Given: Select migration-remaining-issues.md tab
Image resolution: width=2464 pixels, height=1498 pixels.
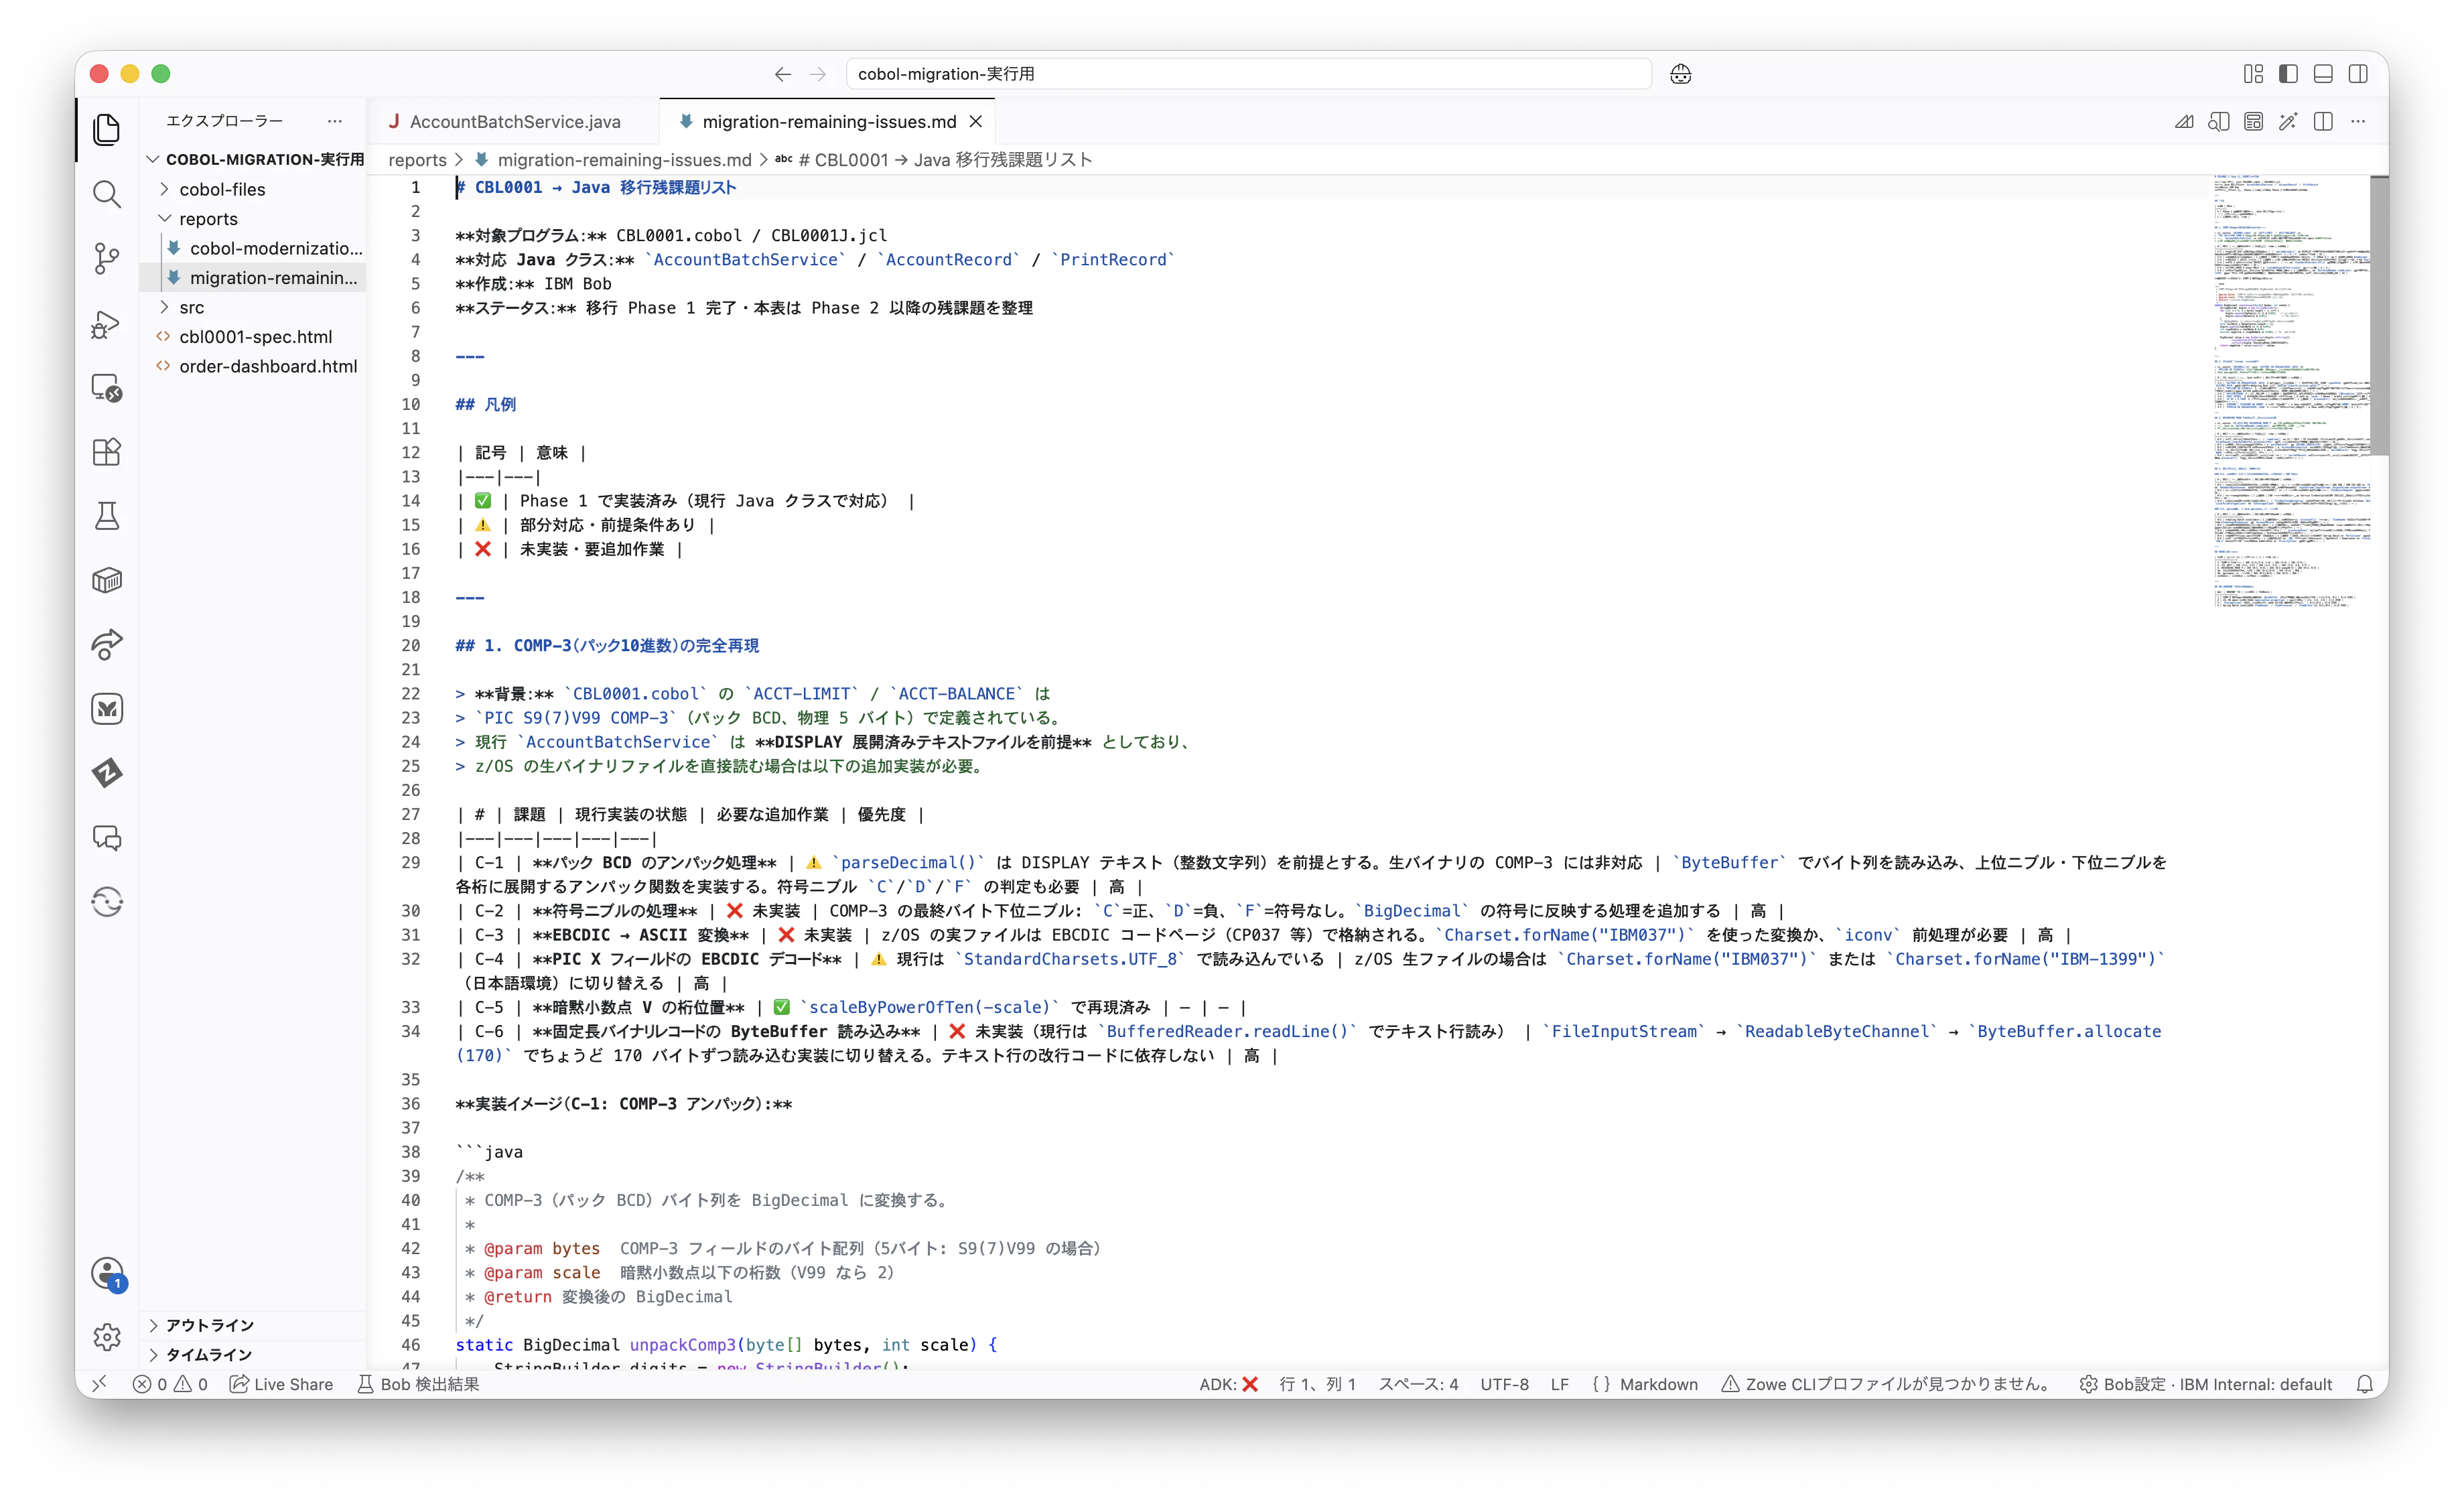Looking at the screenshot, I should point(828,121).
